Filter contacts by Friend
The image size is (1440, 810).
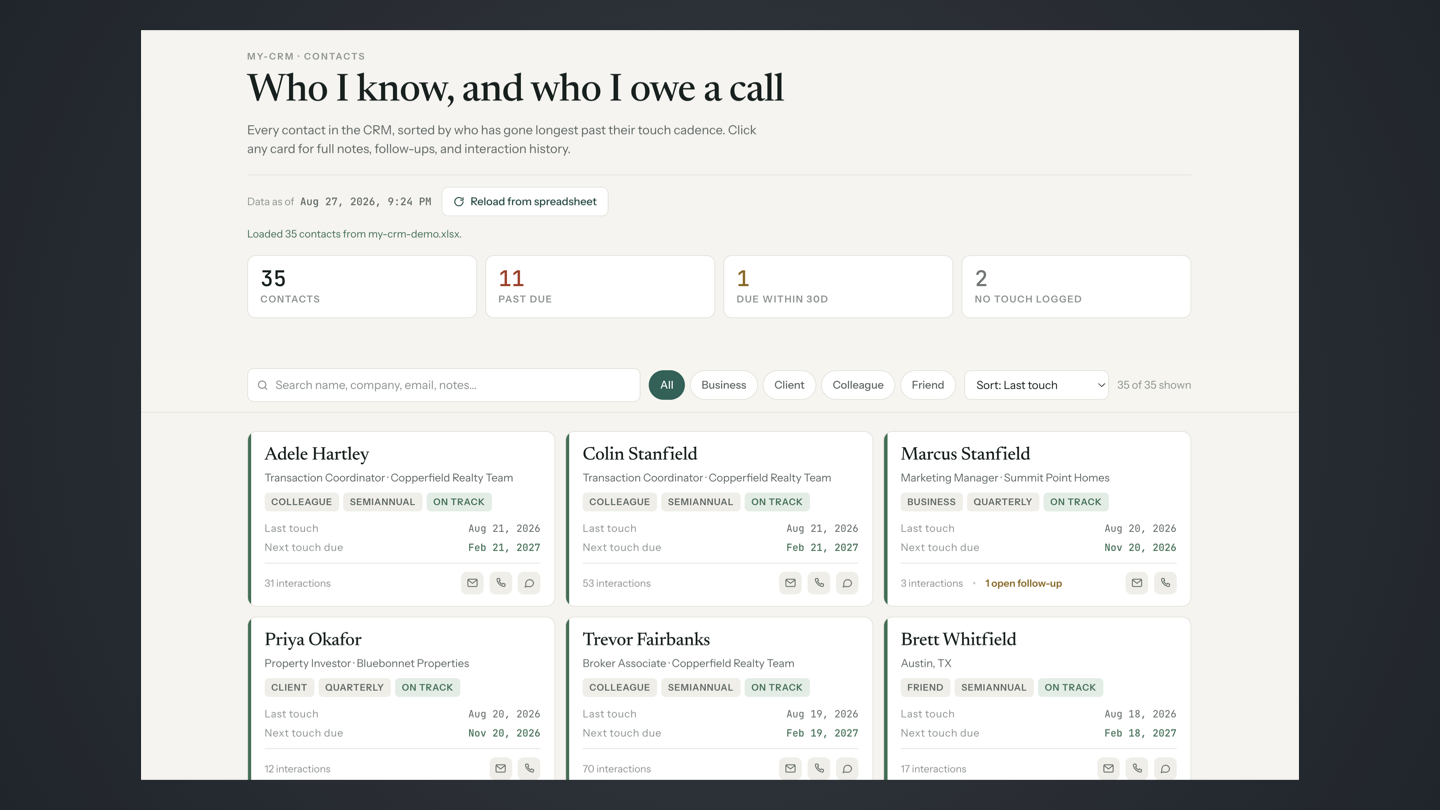[928, 385]
